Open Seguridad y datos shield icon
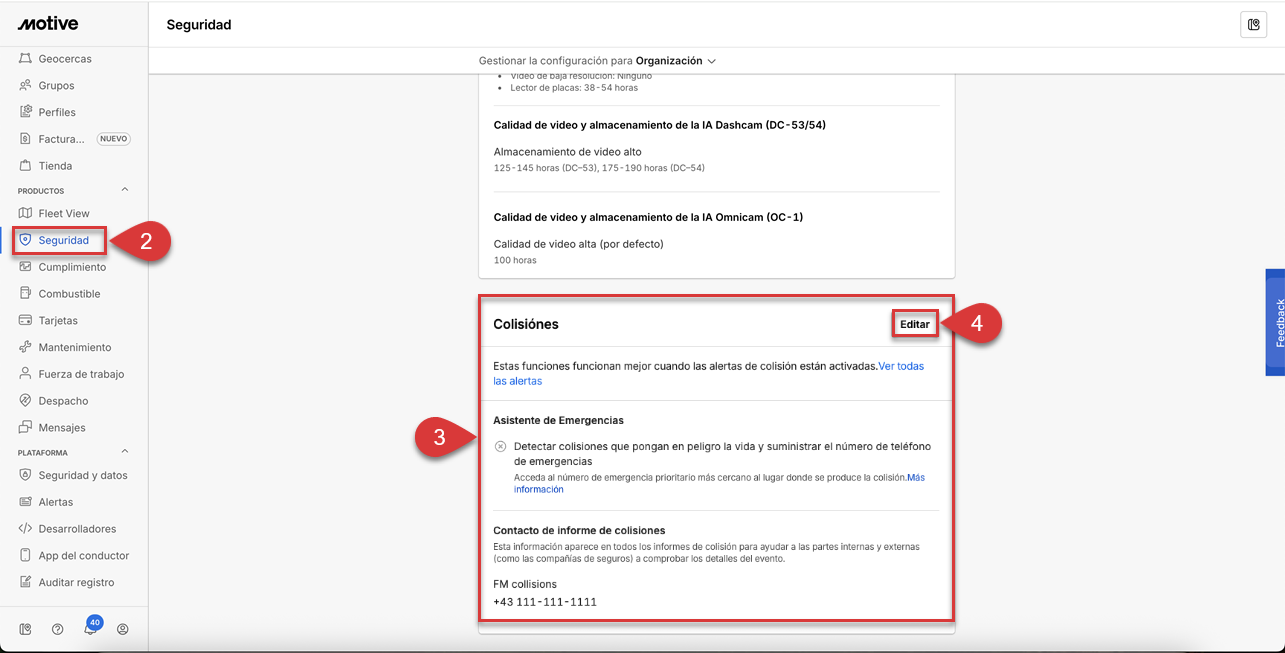Screen dimensions: 1285x653 click(26, 475)
